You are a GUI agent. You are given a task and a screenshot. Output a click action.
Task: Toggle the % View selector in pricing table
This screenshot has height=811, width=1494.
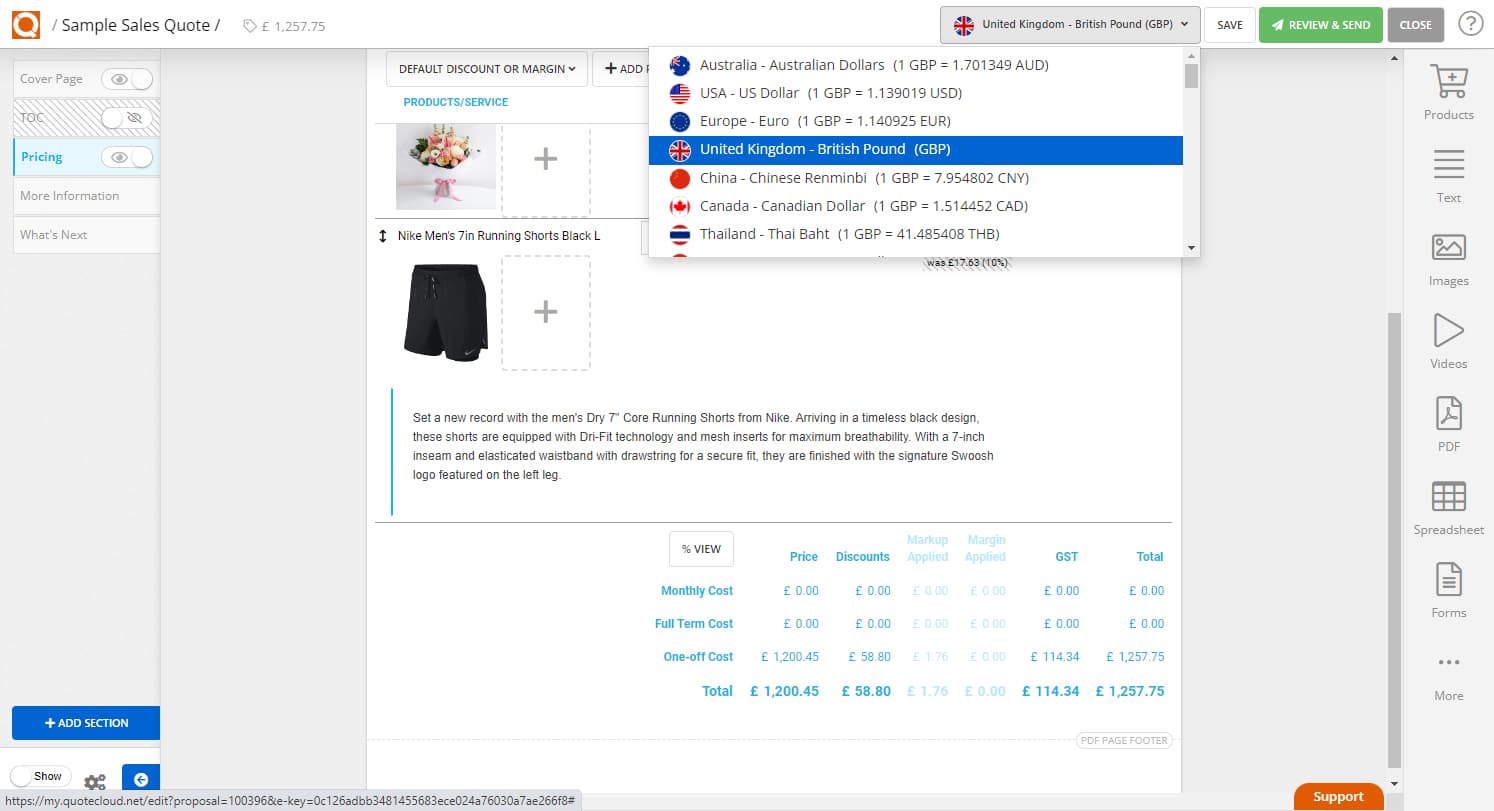tap(701, 548)
